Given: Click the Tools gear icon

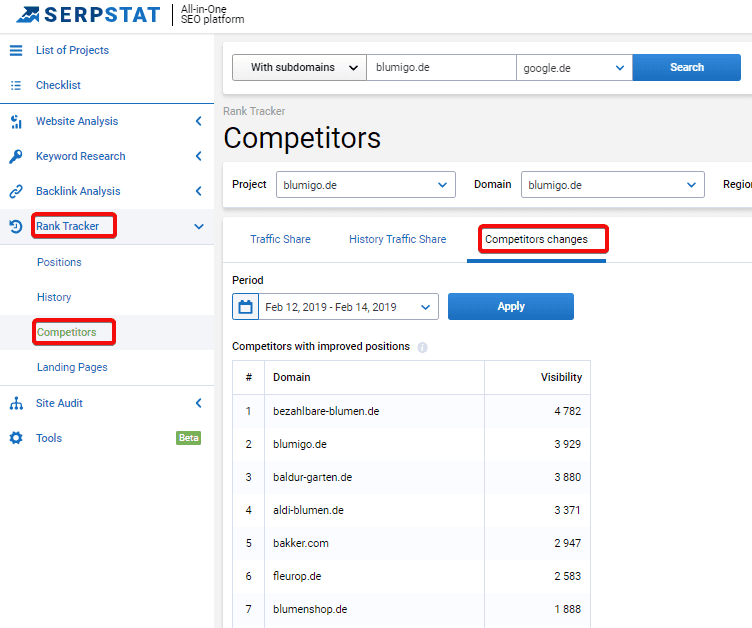Looking at the screenshot, I should pyautogui.click(x=16, y=438).
